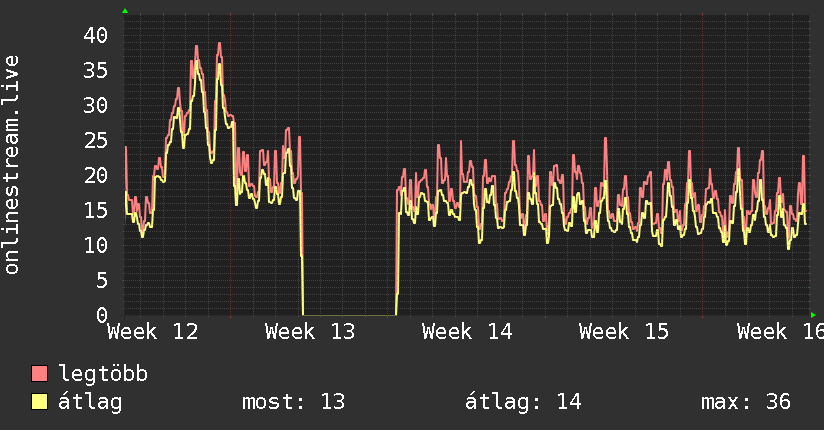Click the Week 13 axis label
Viewport: 824px width, 430px height.
point(310,332)
